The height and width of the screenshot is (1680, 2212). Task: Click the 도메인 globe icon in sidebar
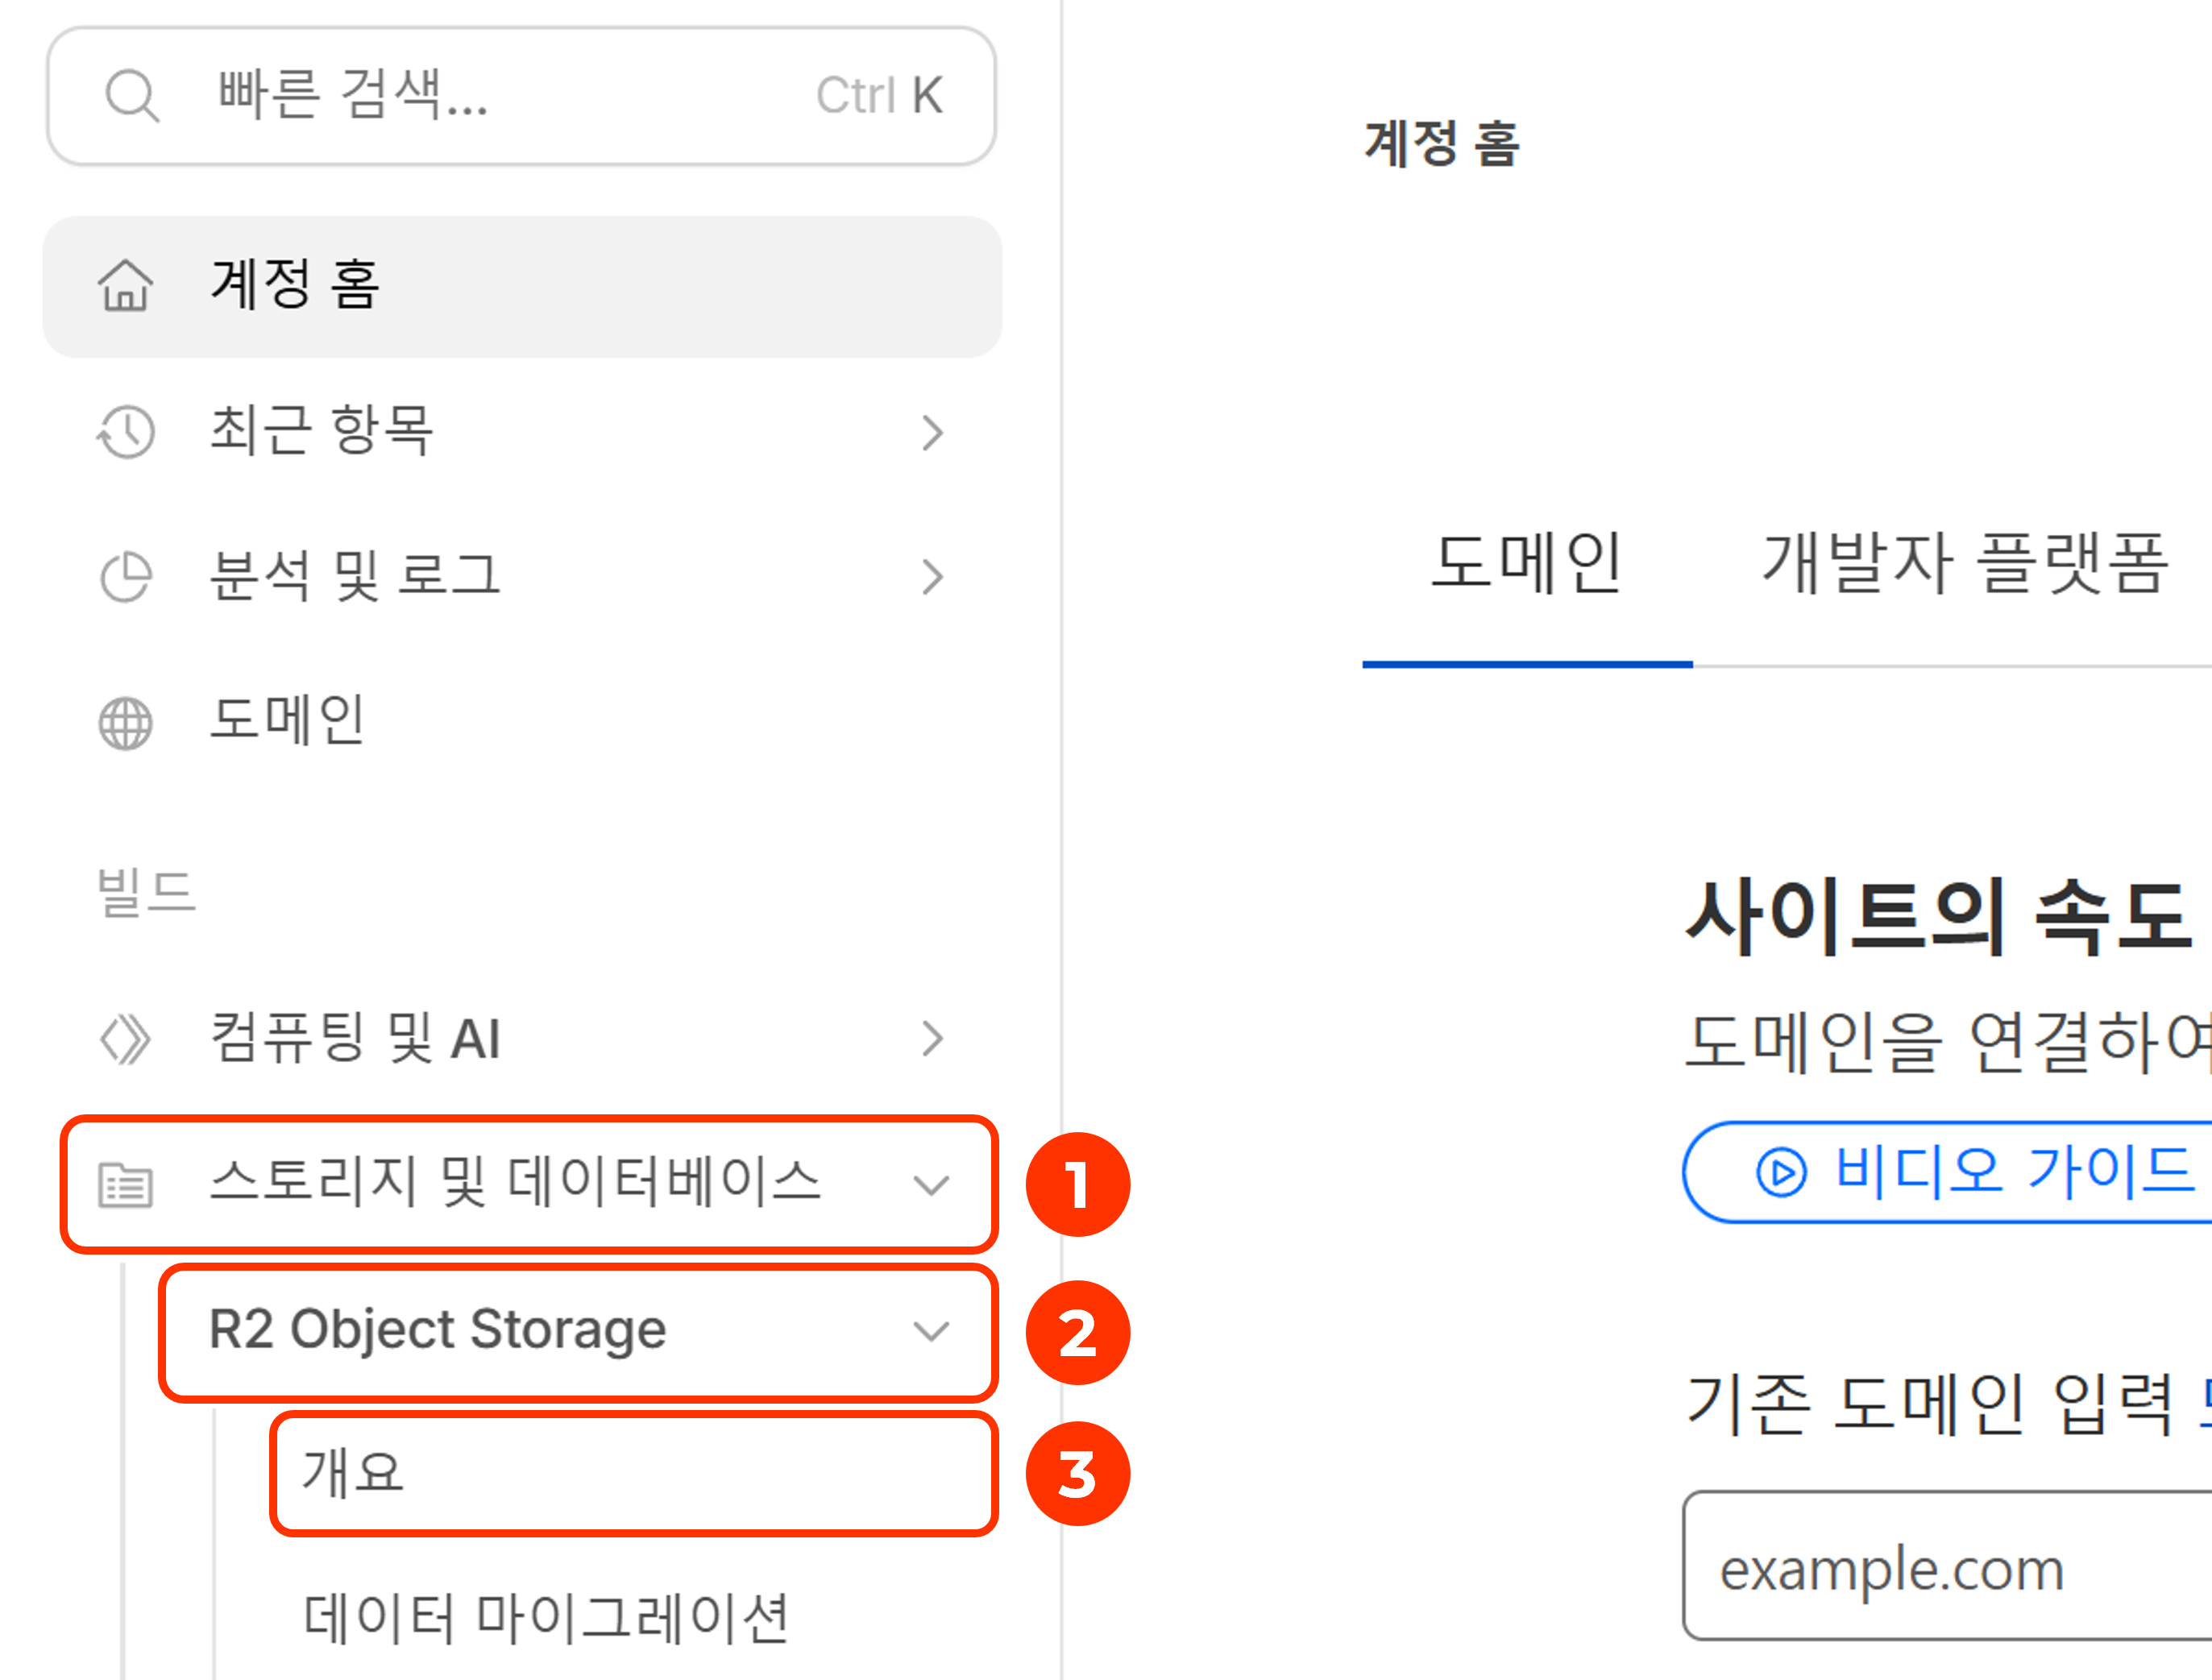[126, 723]
